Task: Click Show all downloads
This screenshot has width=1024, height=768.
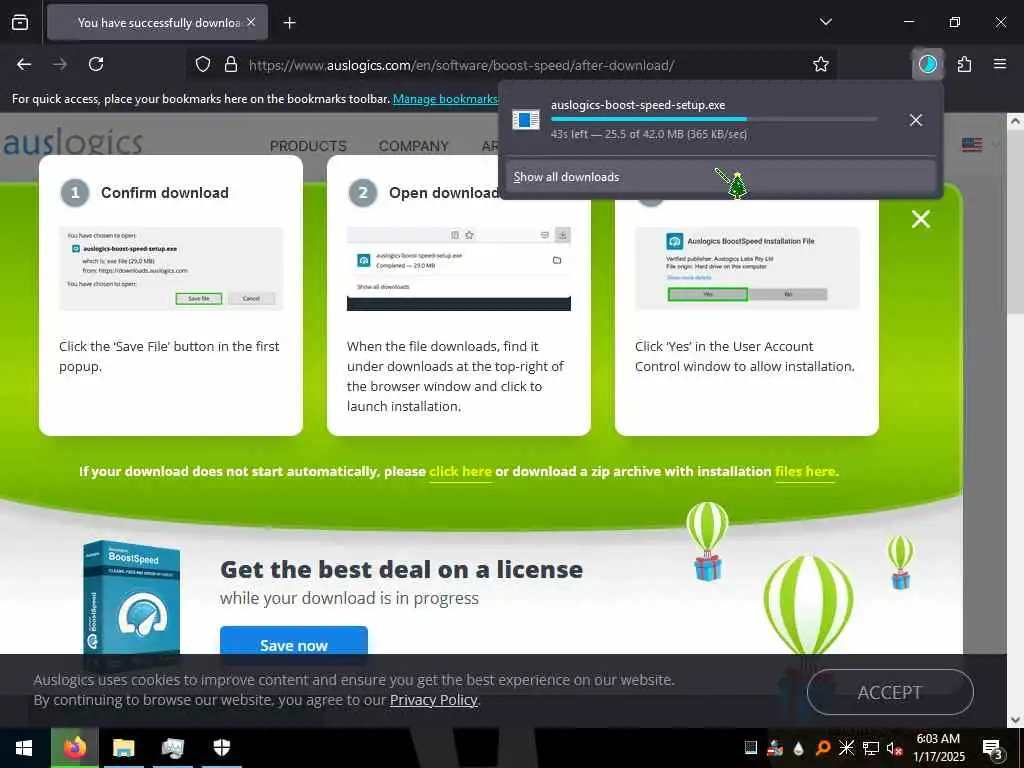Action: (x=721, y=177)
